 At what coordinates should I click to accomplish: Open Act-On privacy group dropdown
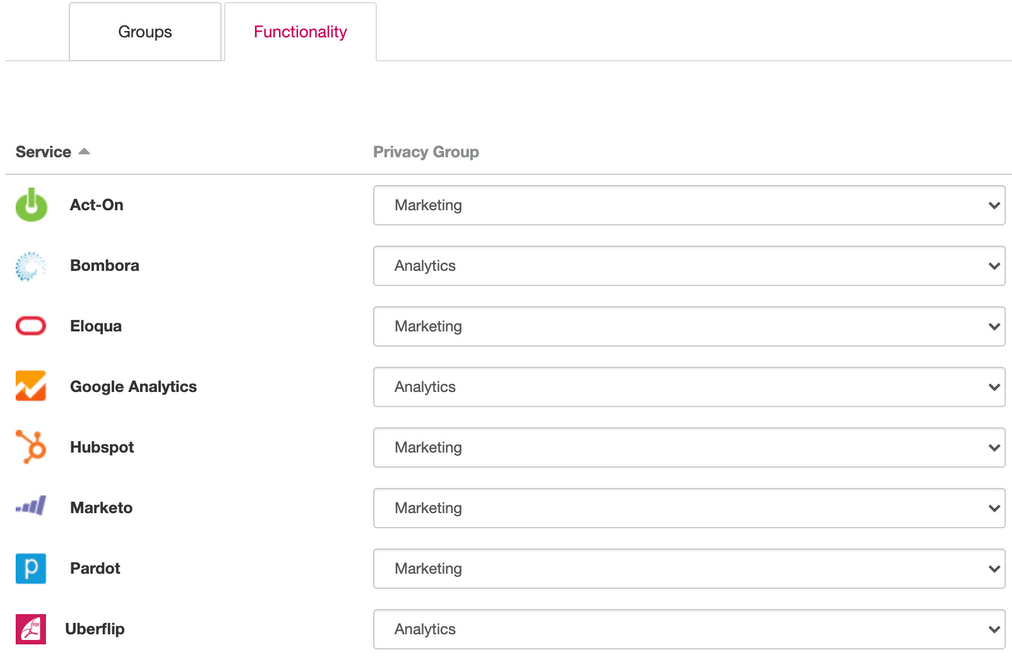point(689,205)
